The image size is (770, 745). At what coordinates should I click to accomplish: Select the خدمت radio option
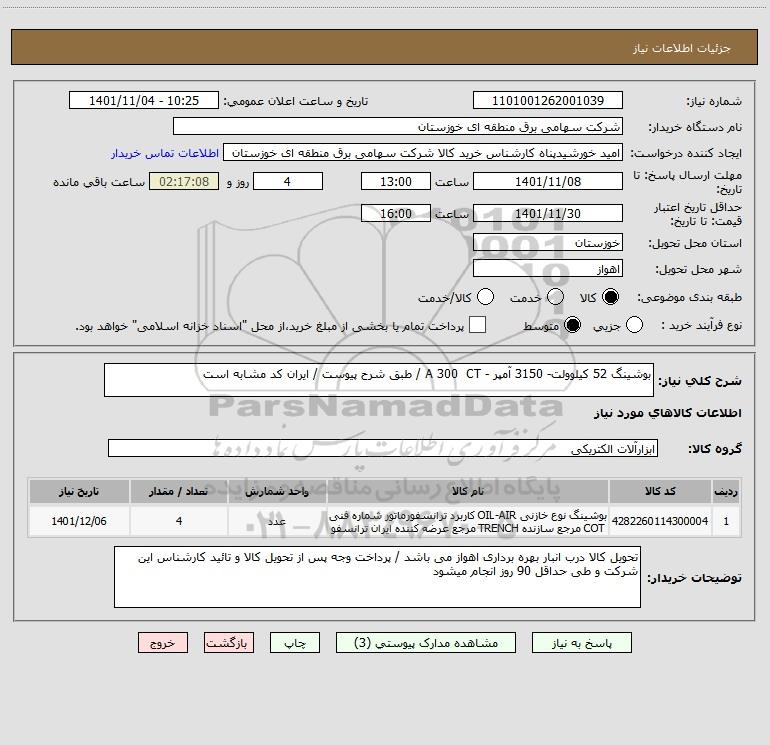click(x=548, y=297)
